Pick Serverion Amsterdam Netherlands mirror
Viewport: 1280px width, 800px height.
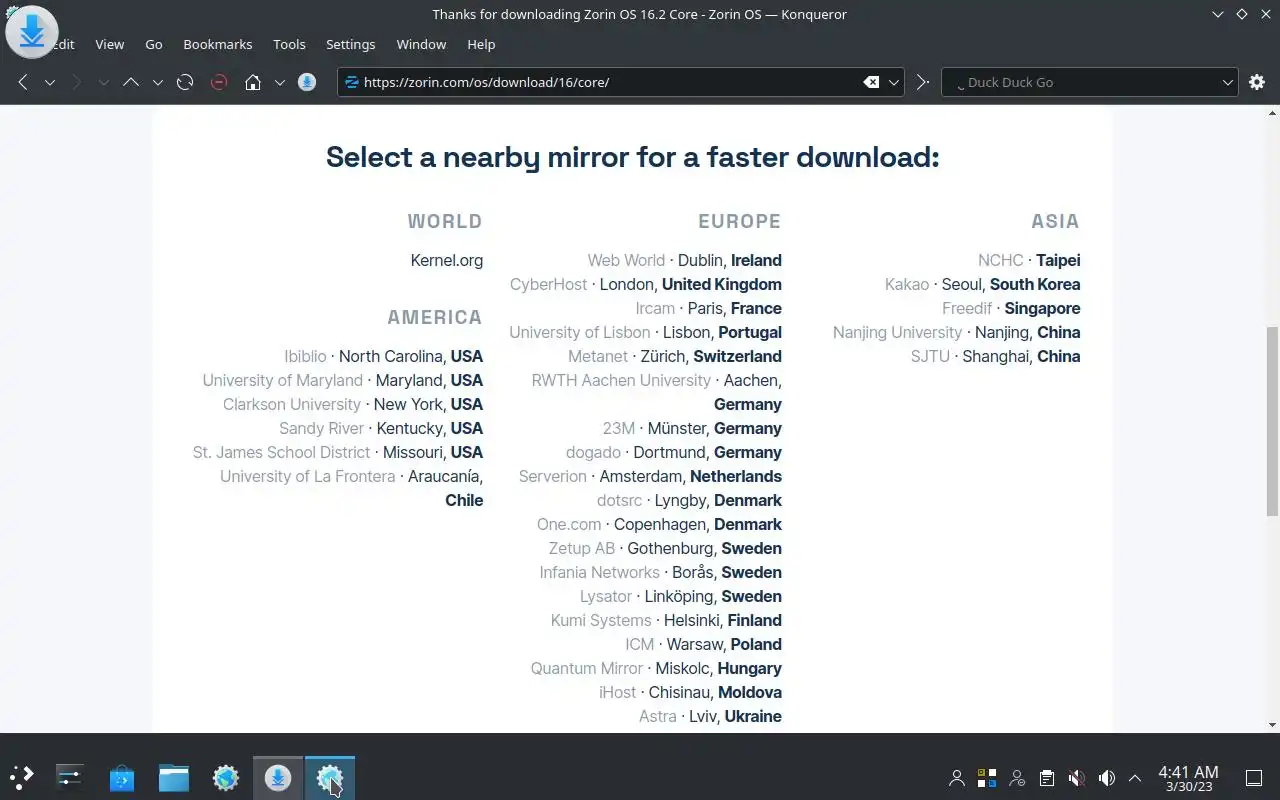650,476
